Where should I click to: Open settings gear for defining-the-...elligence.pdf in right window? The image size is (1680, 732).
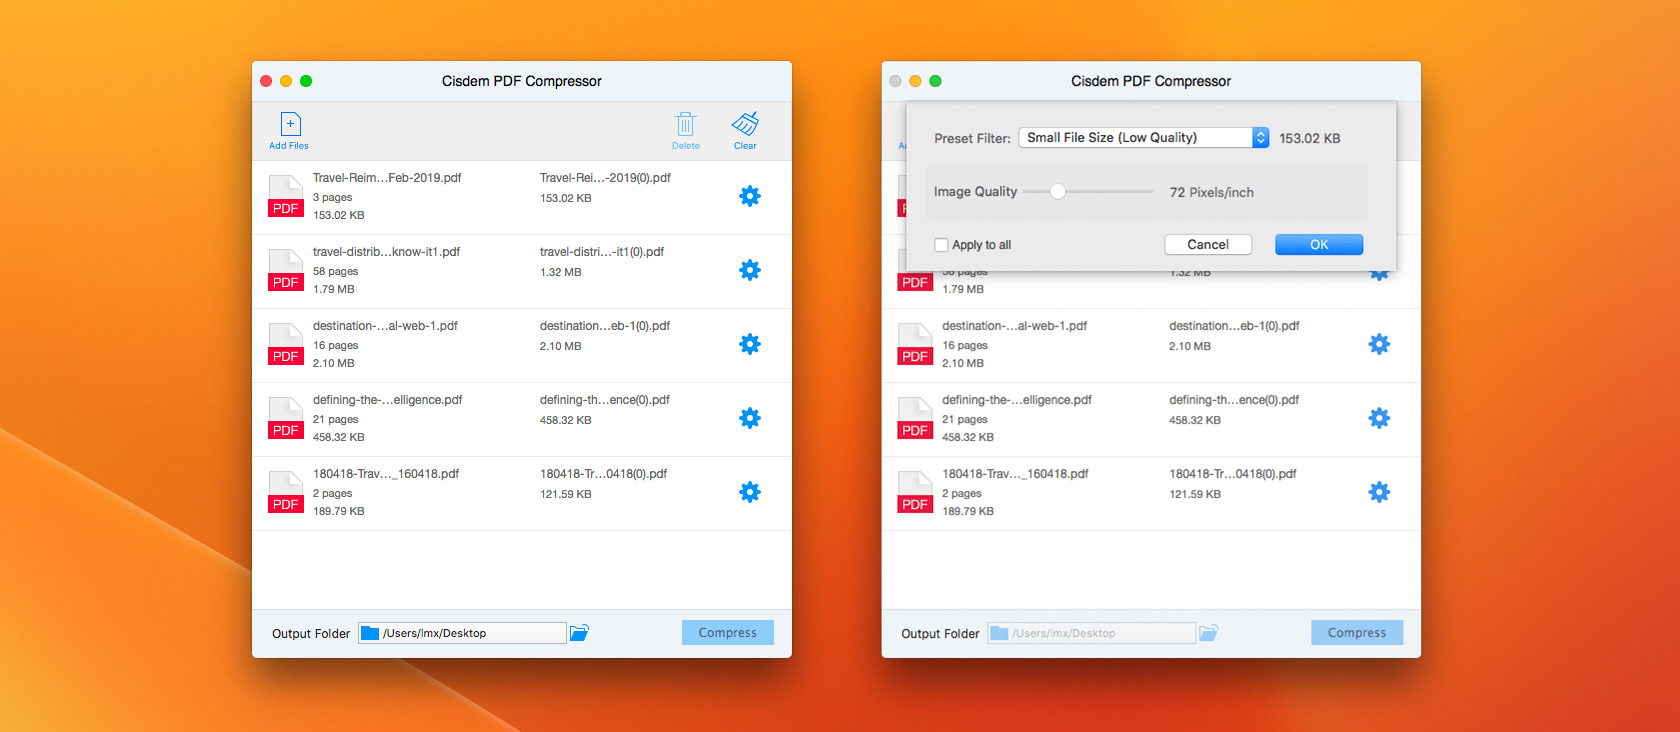pyautogui.click(x=1378, y=418)
